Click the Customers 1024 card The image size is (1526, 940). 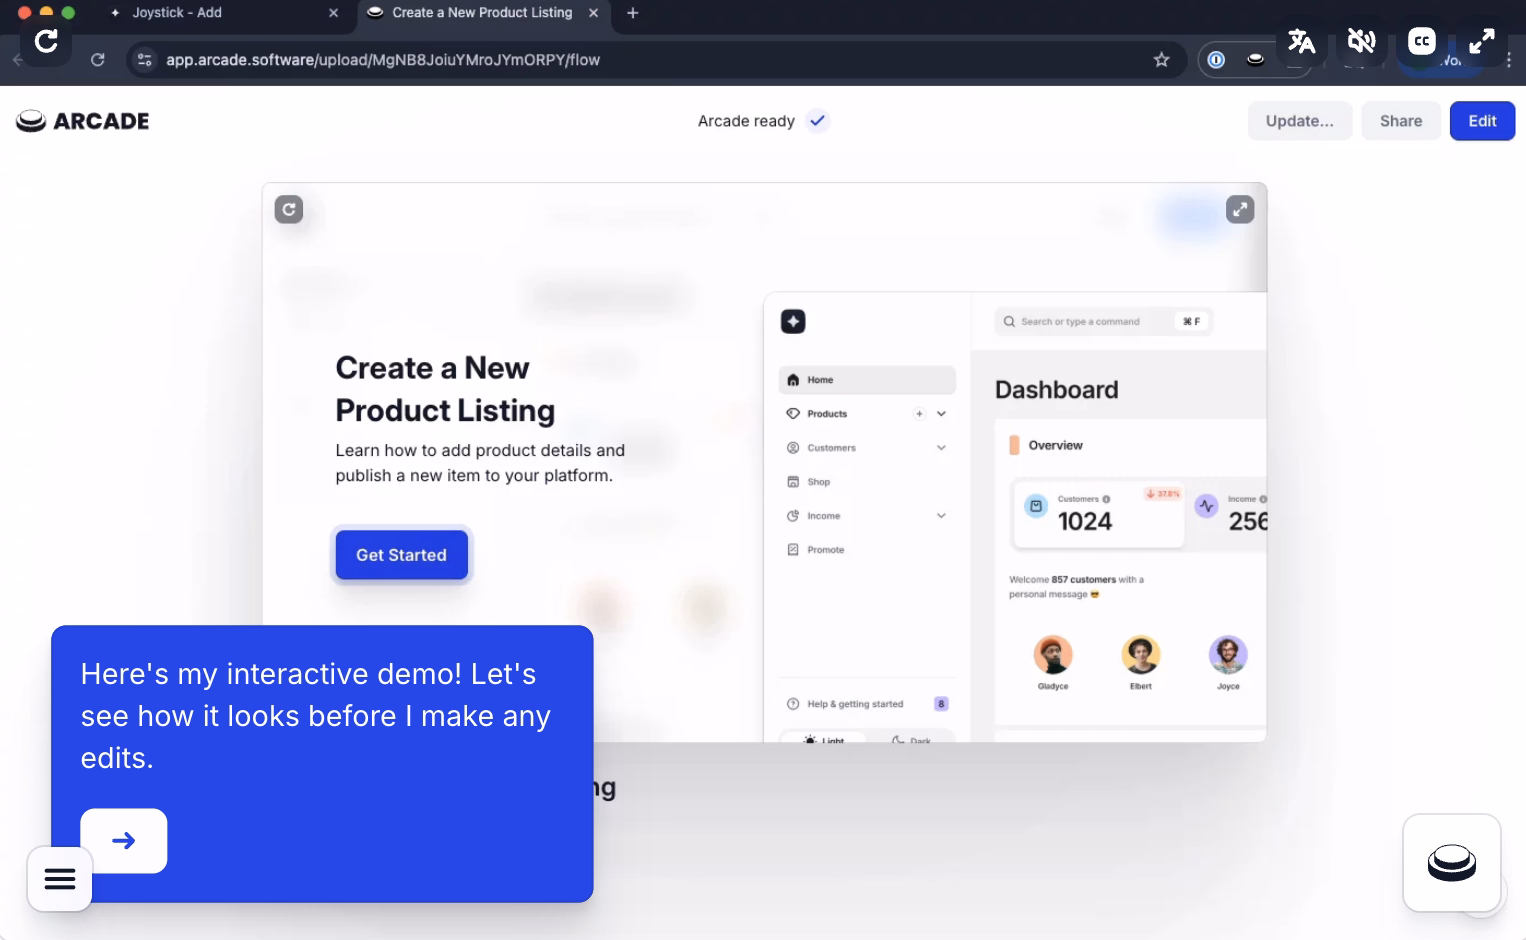tap(1099, 514)
